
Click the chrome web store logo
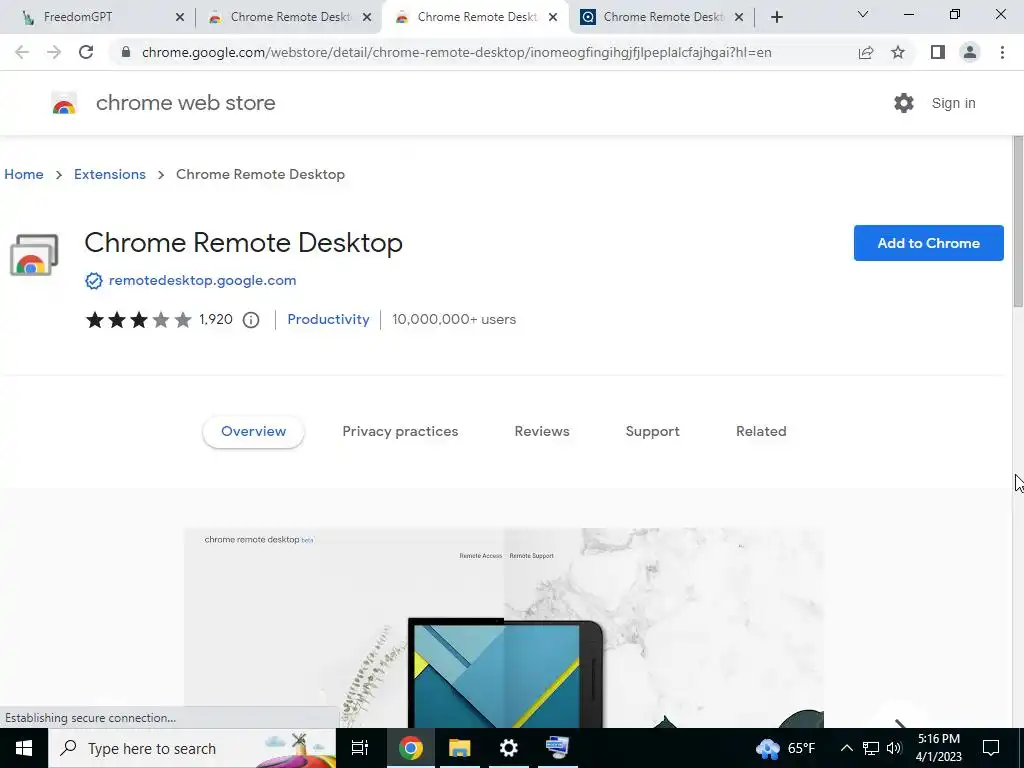64,103
